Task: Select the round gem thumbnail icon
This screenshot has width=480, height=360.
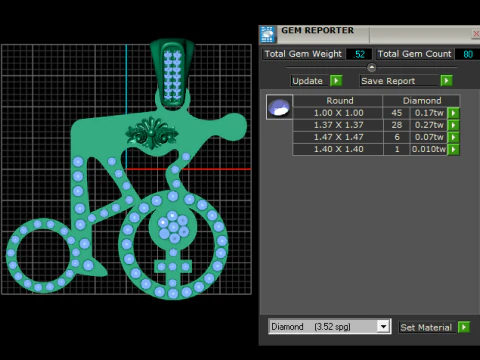Action: (279, 107)
